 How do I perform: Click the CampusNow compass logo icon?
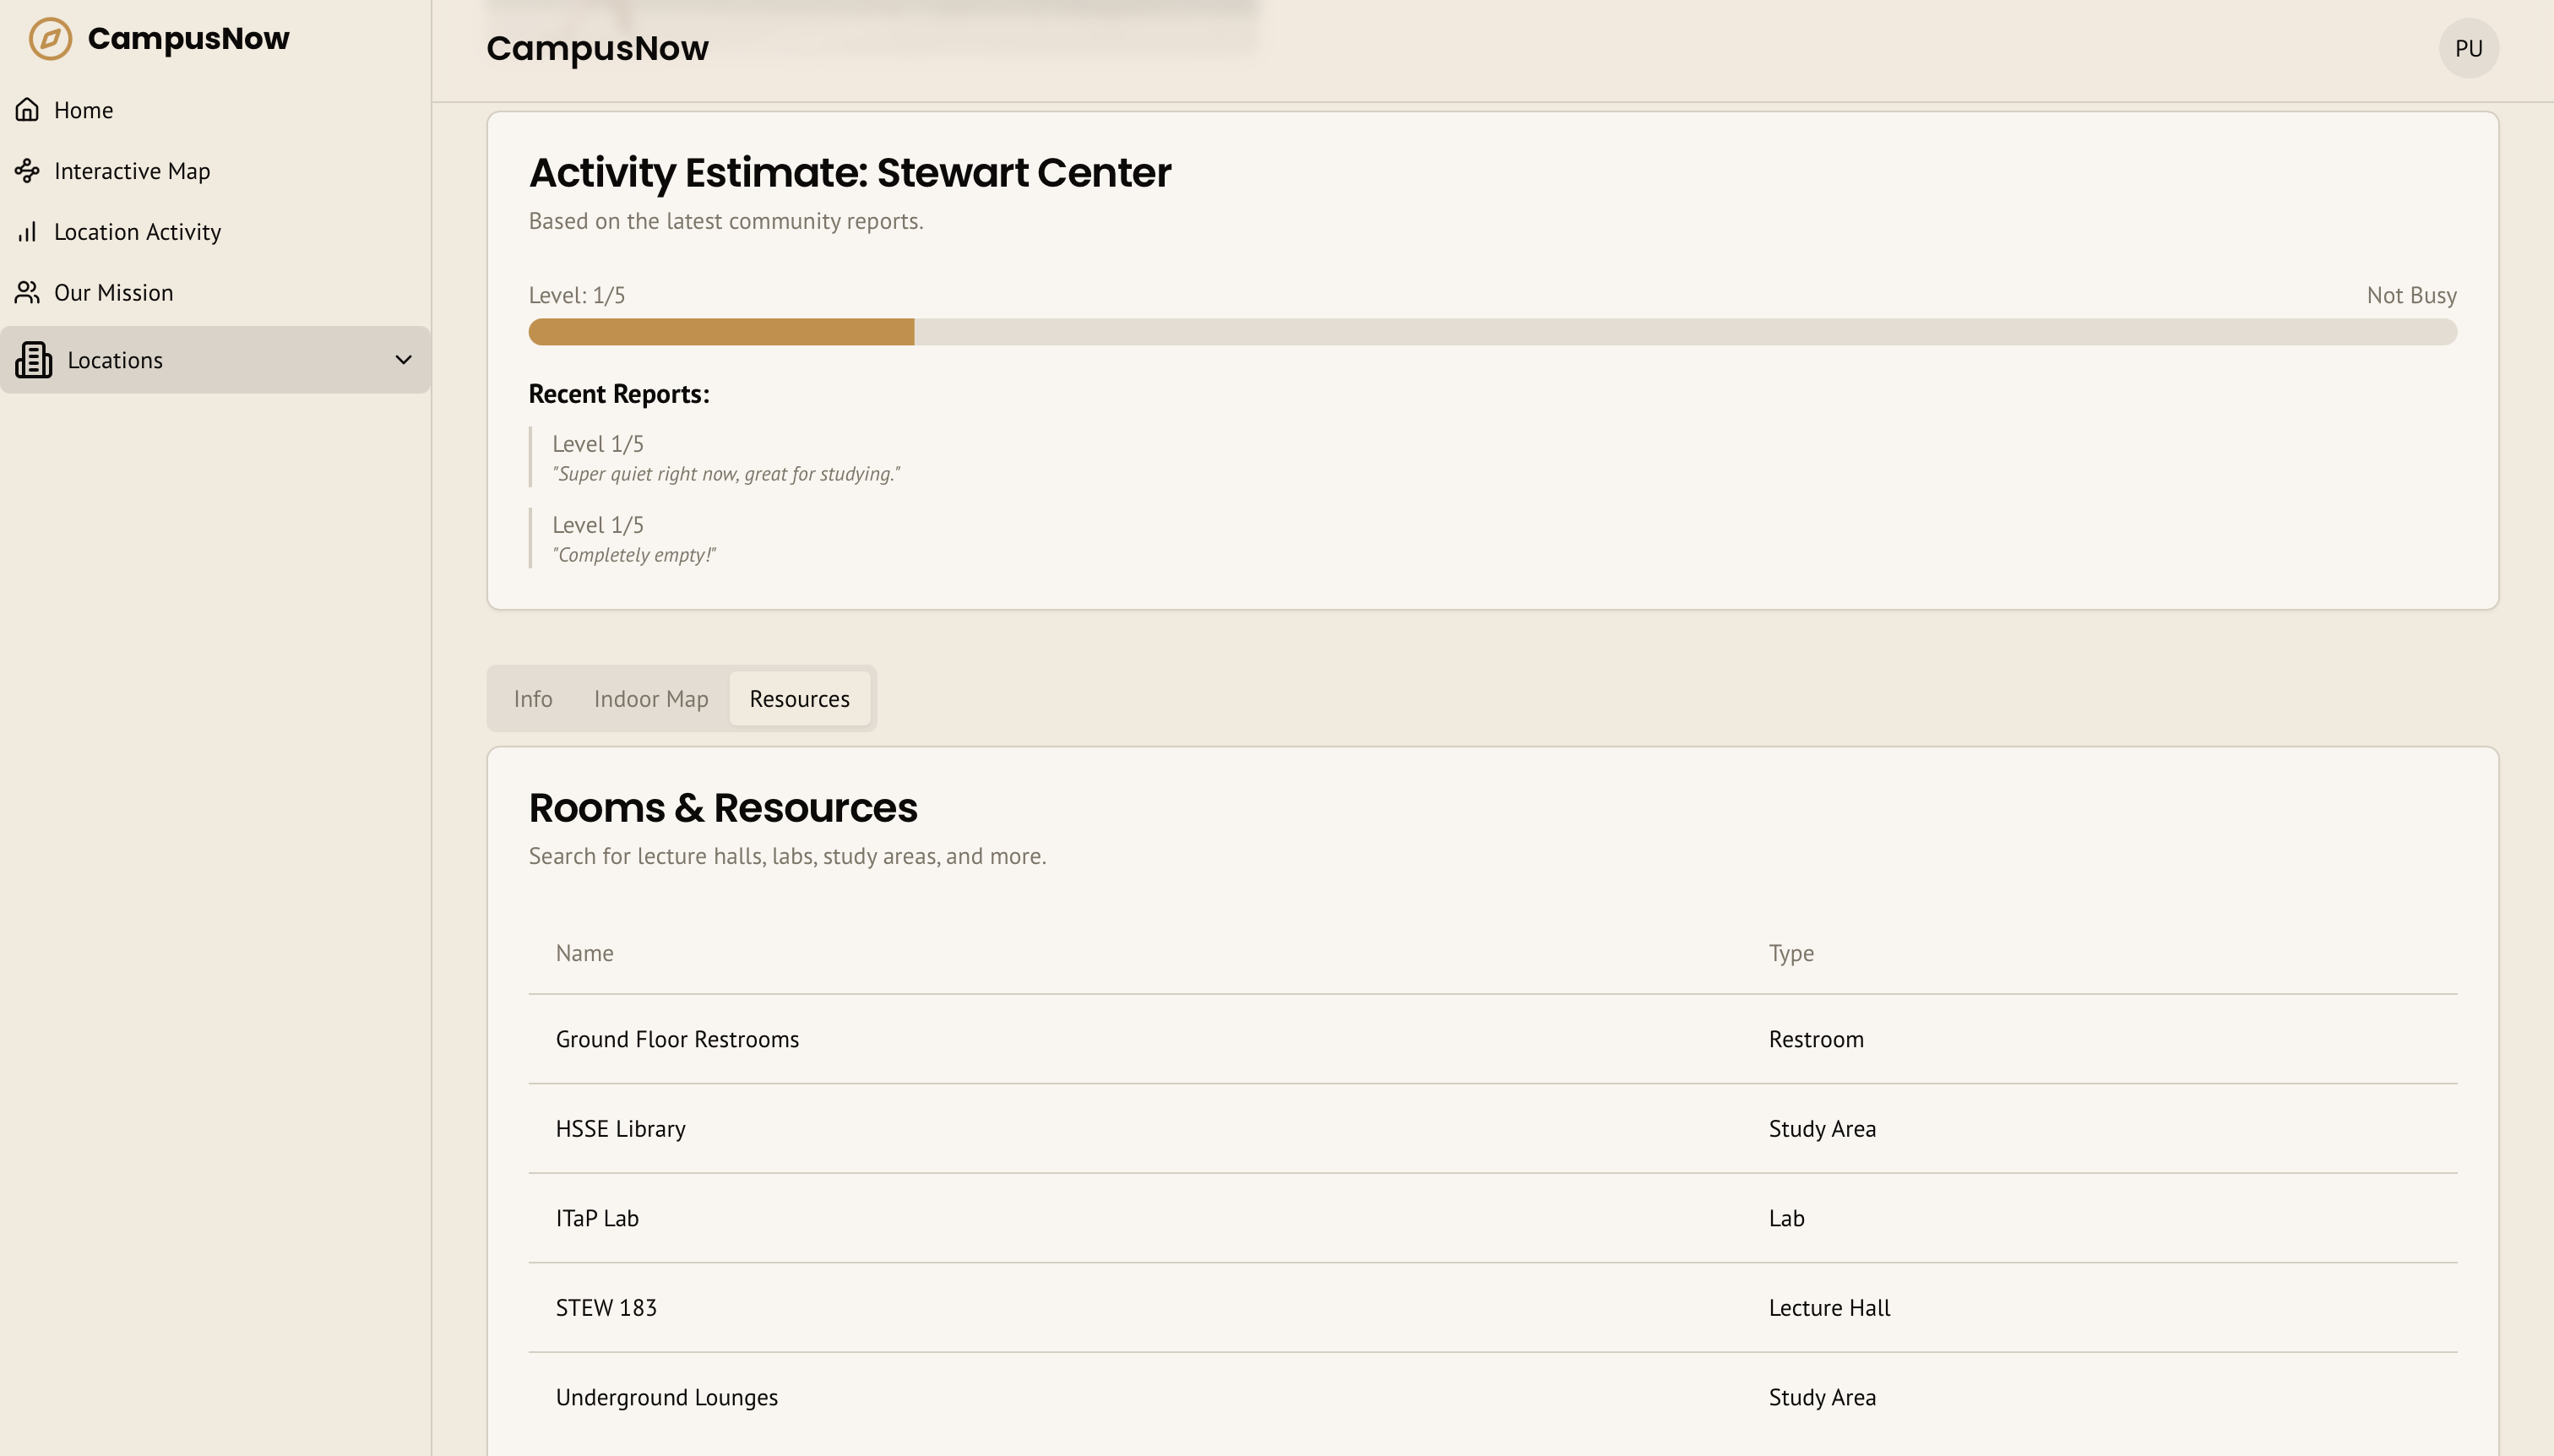(x=50, y=39)
